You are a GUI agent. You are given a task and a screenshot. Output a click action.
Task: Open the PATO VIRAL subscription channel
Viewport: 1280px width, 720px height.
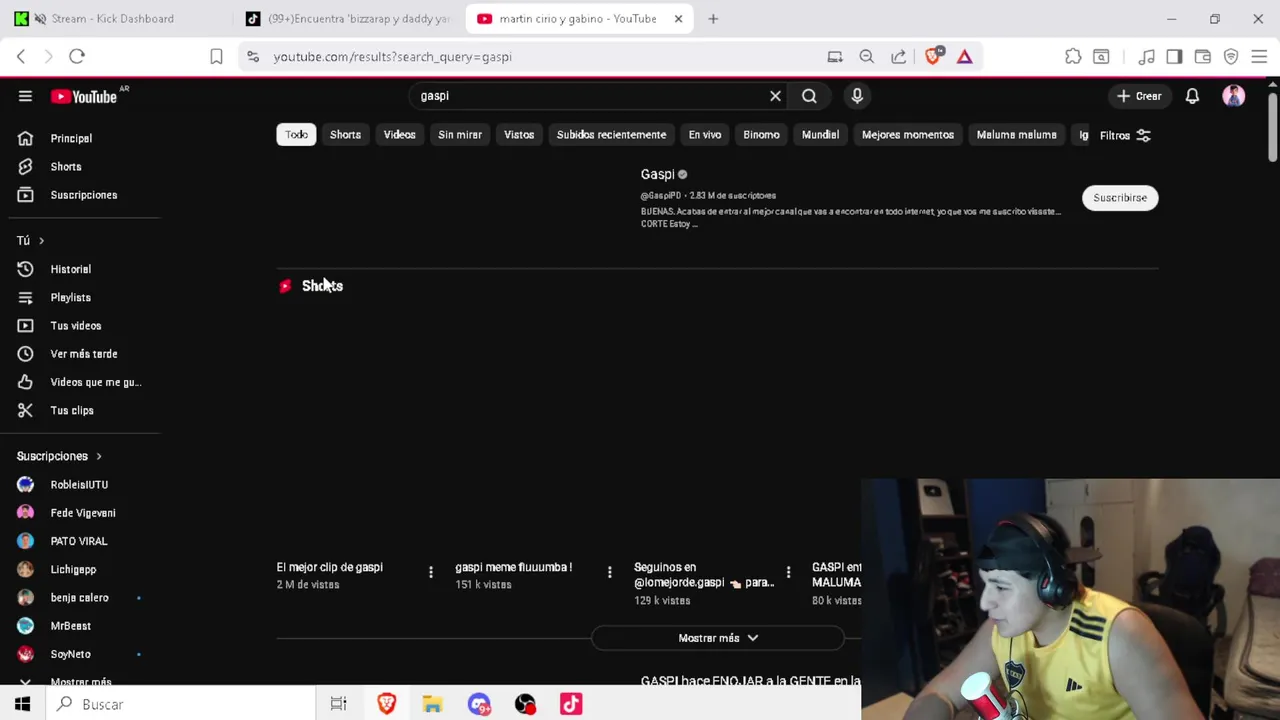[80, 541]
